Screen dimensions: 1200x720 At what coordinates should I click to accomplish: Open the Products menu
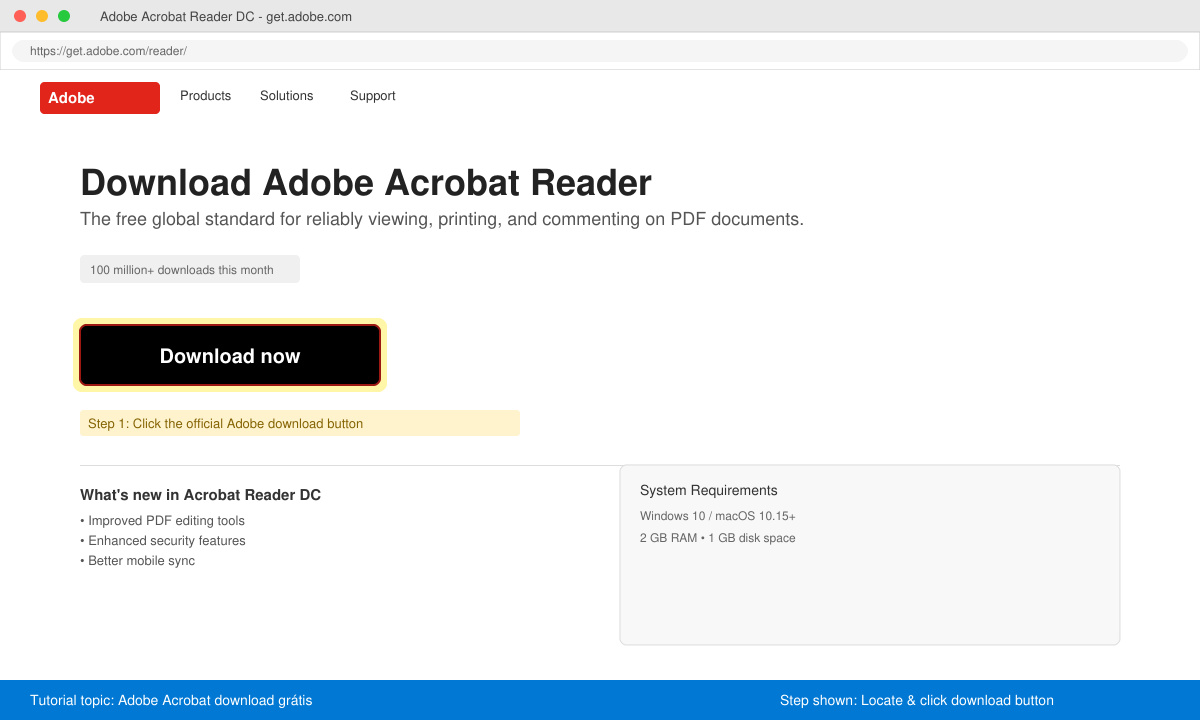click(205, 96)
